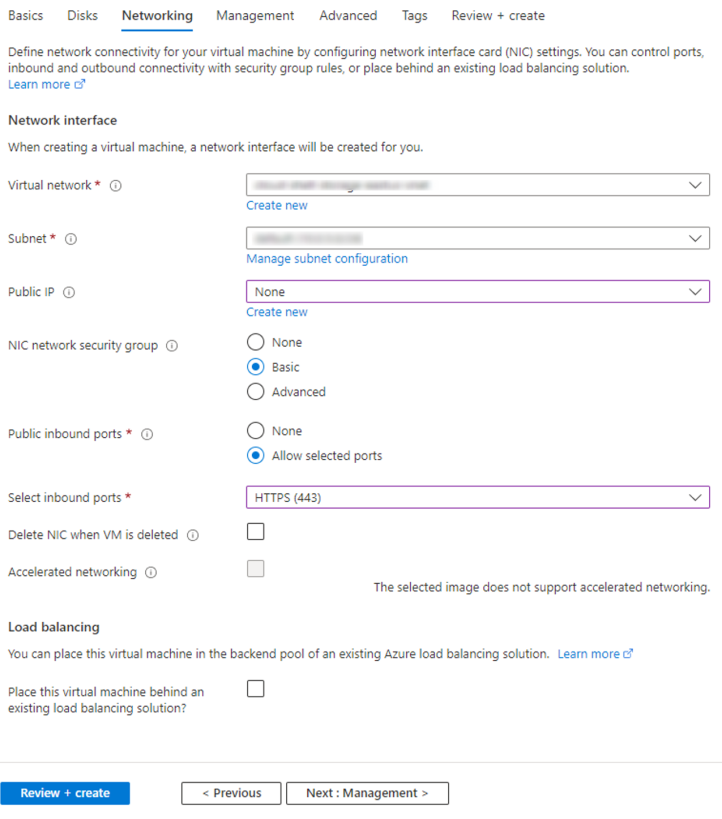This screenshot has width=722, height=819.
Task: Click Public inbound ports info icon
Action: click(x=147, y=435)
